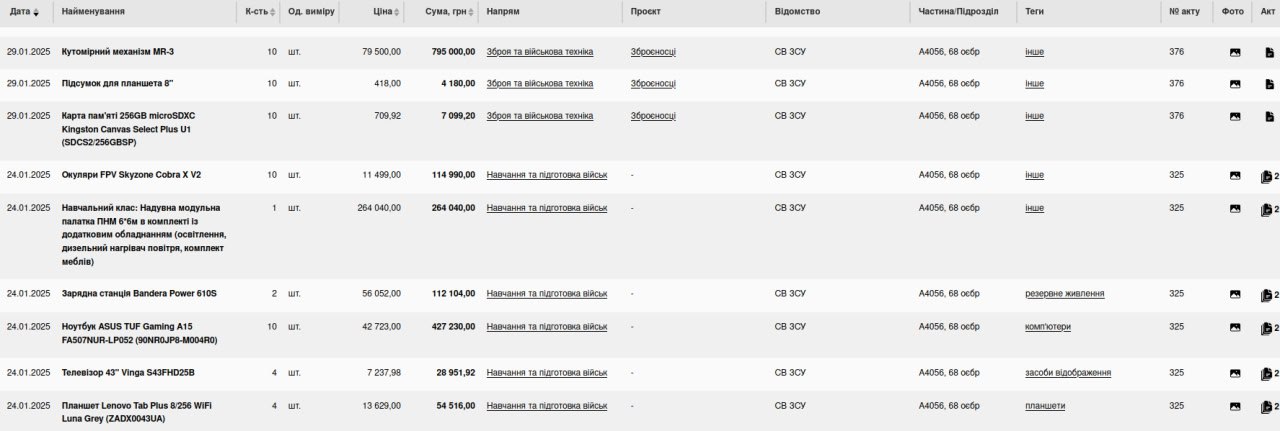Open Зброєносці project link for Кутомірний механізм
Image resolution: width=1280 pixels, height=431 pixels.
(653, 52)
